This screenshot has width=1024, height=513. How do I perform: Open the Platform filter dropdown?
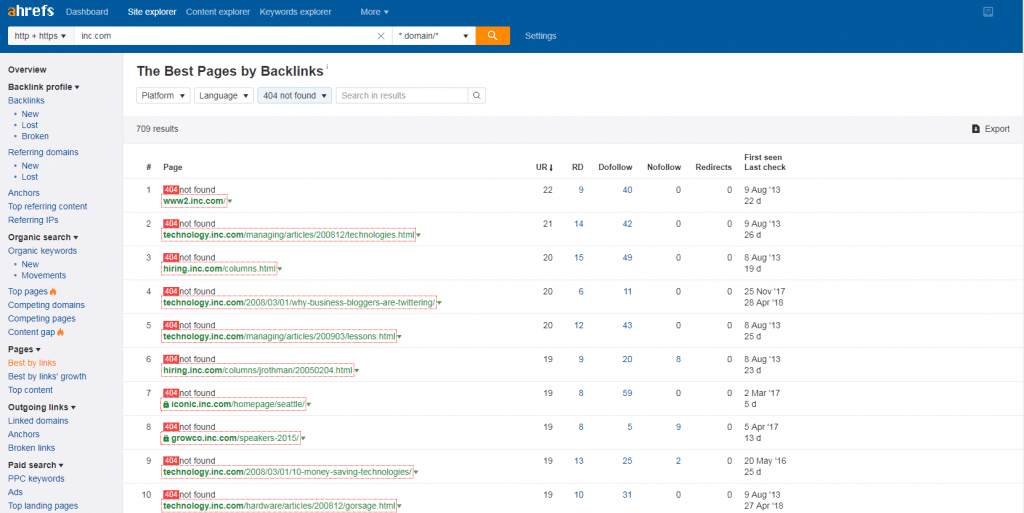163,95
